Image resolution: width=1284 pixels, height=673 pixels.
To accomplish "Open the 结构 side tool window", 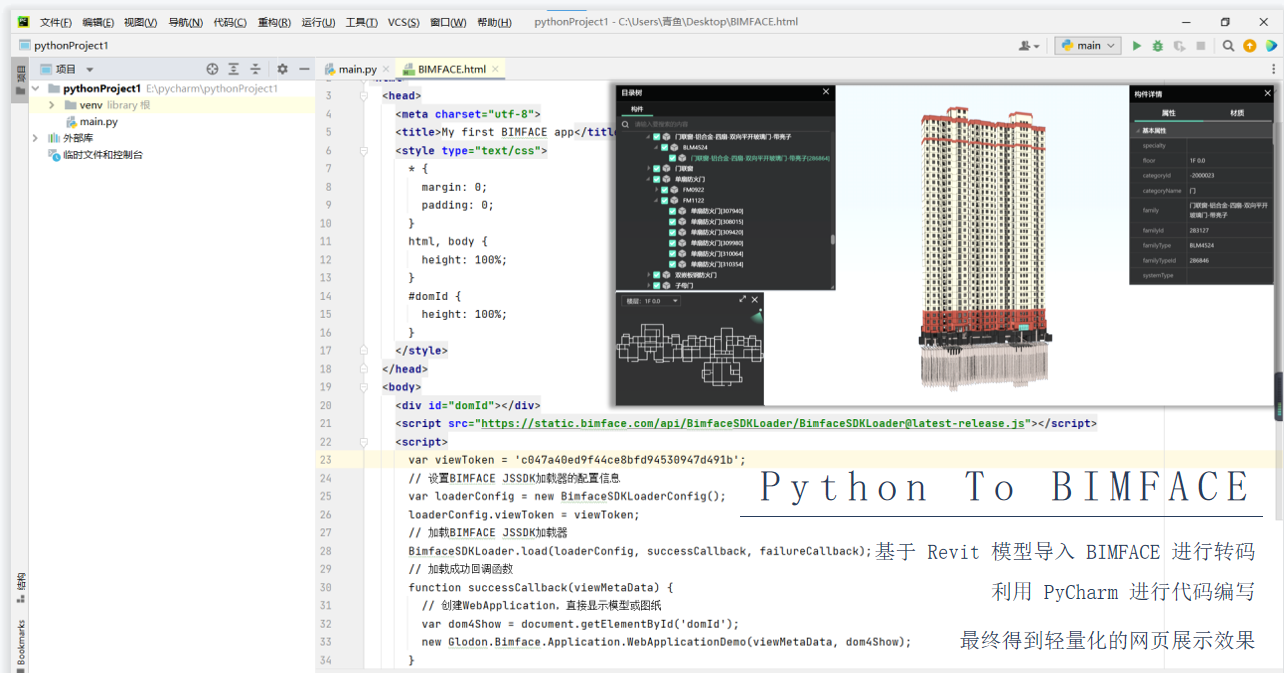I will pos(21,587).
